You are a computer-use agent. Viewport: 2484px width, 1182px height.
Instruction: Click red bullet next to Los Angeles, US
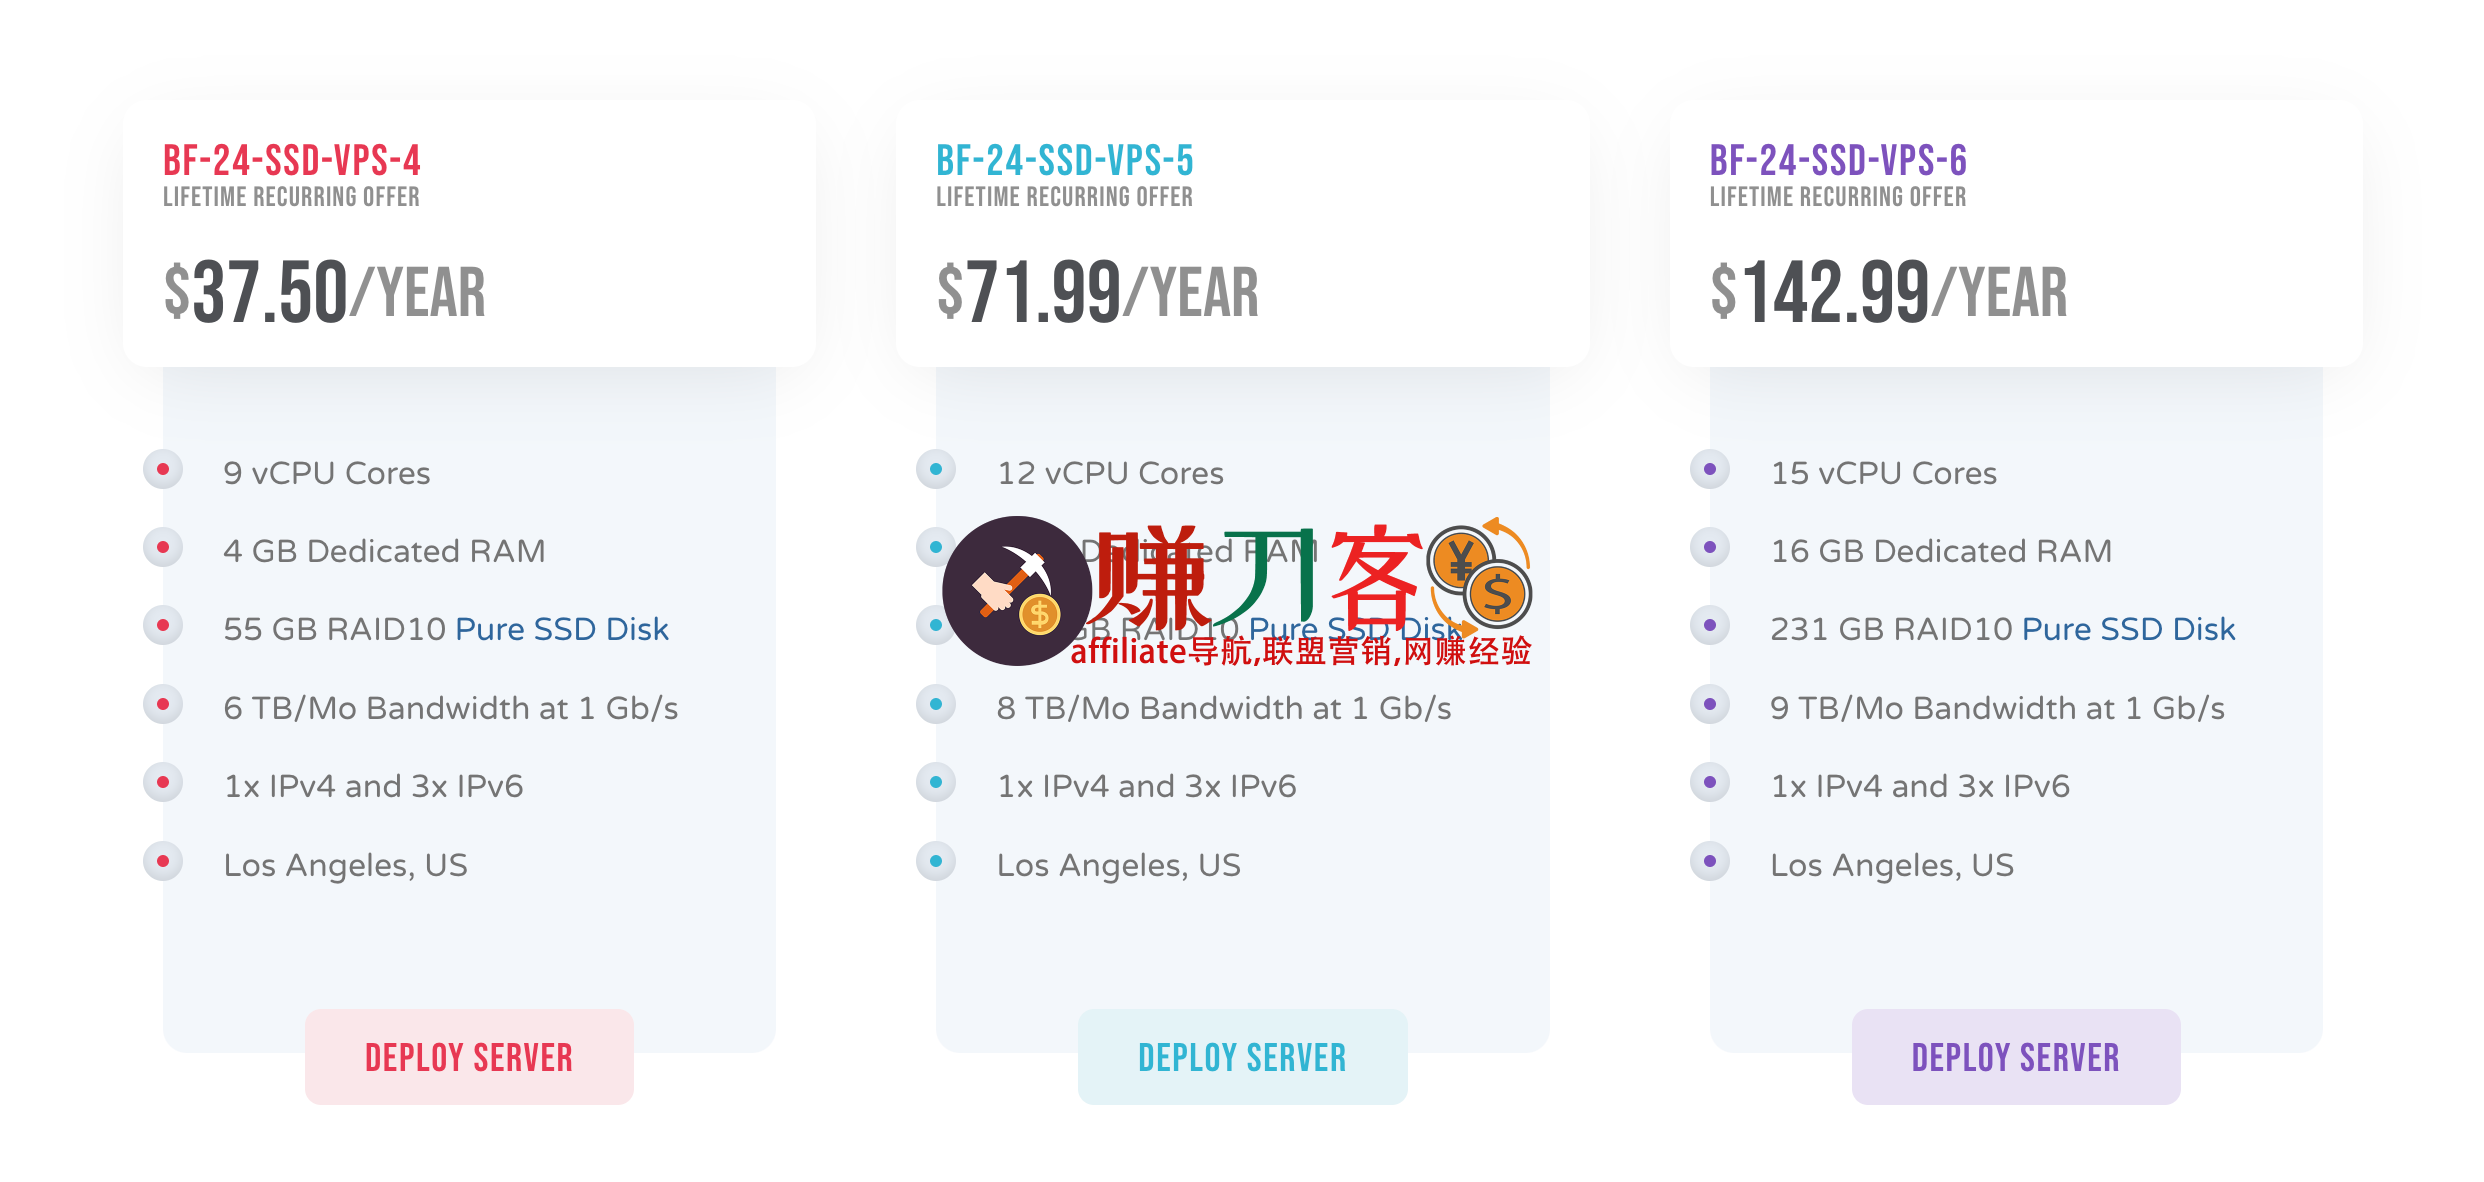pyautogui.click(x=163, y=861)
